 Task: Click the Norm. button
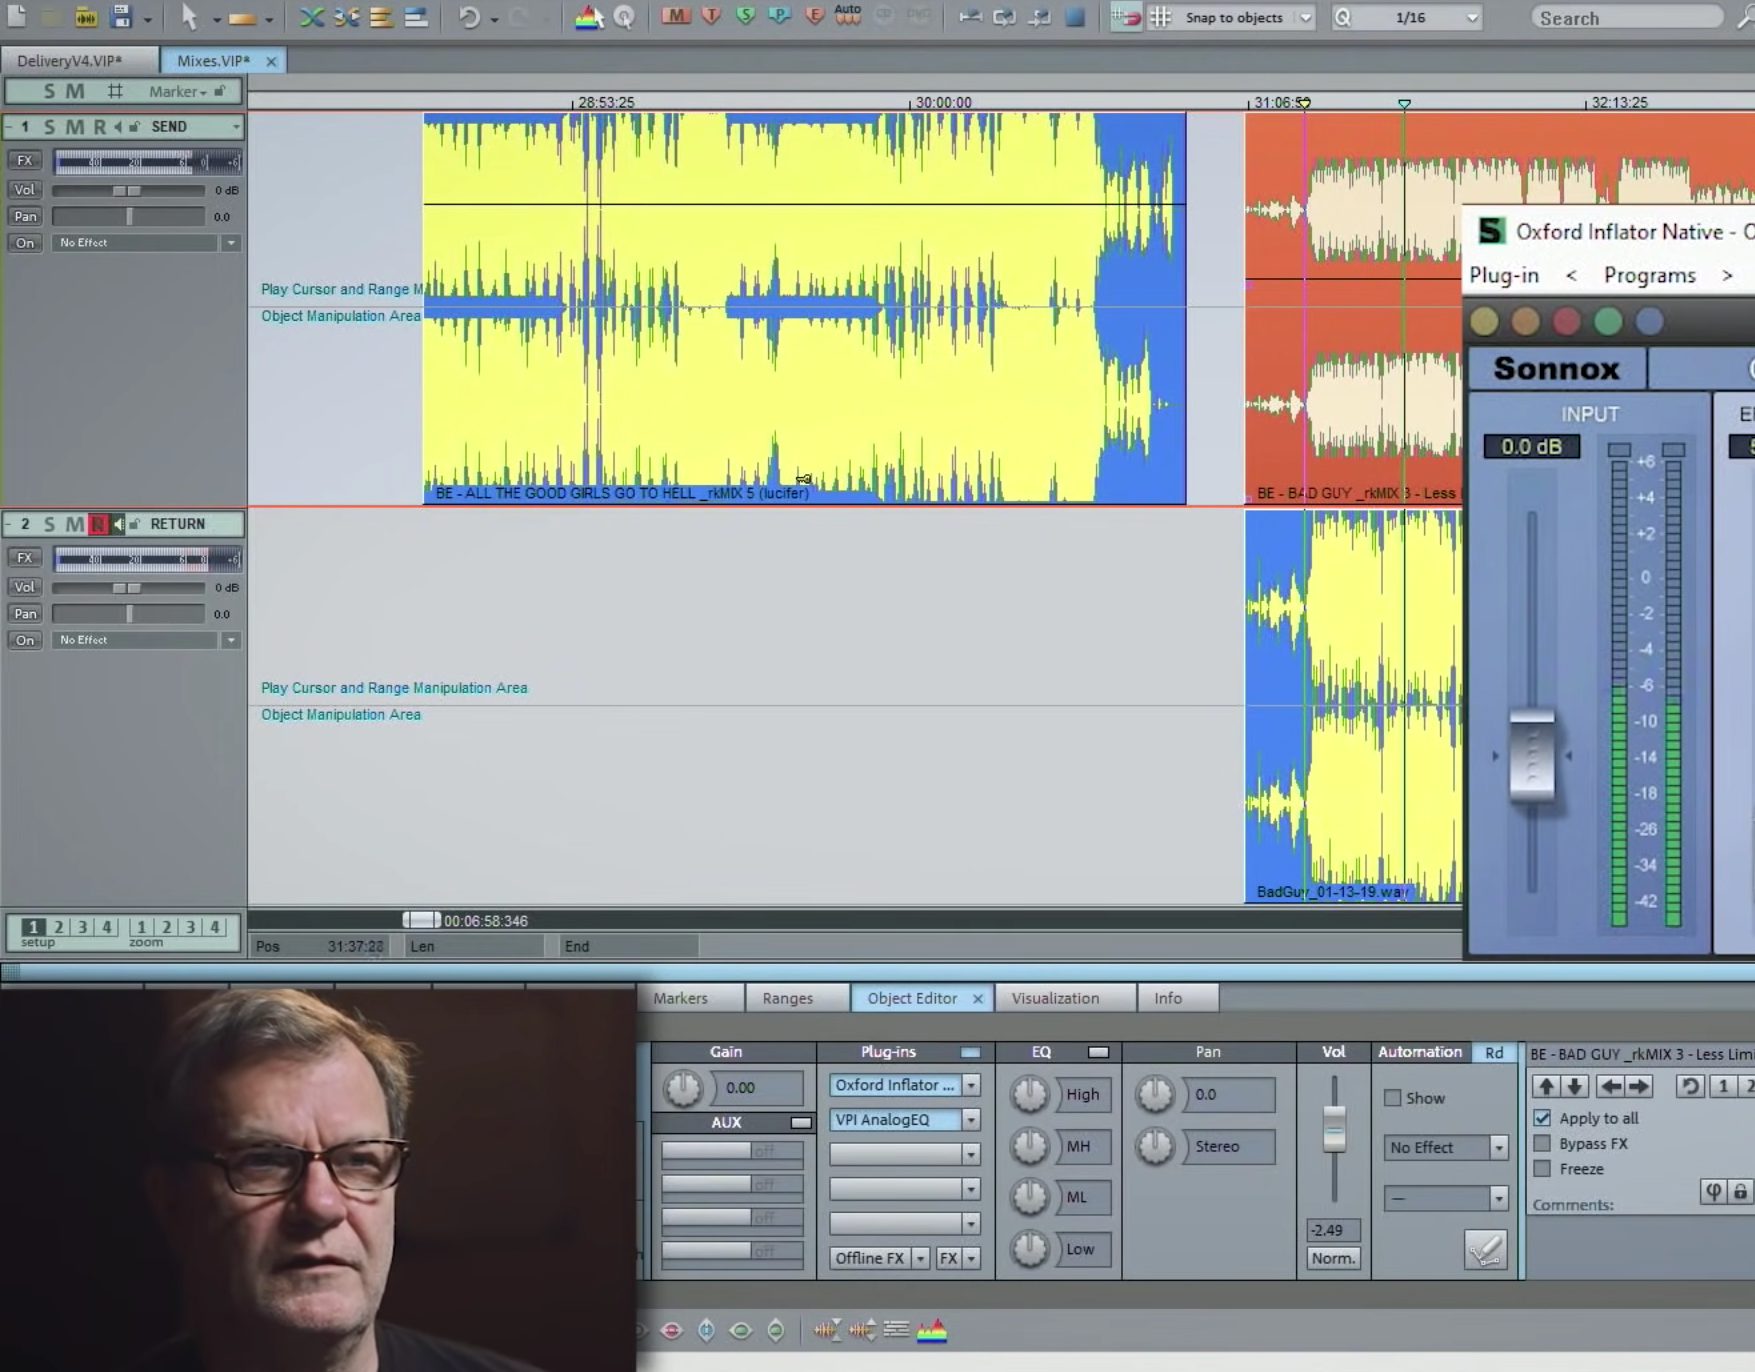(x=1334, y=1258)
